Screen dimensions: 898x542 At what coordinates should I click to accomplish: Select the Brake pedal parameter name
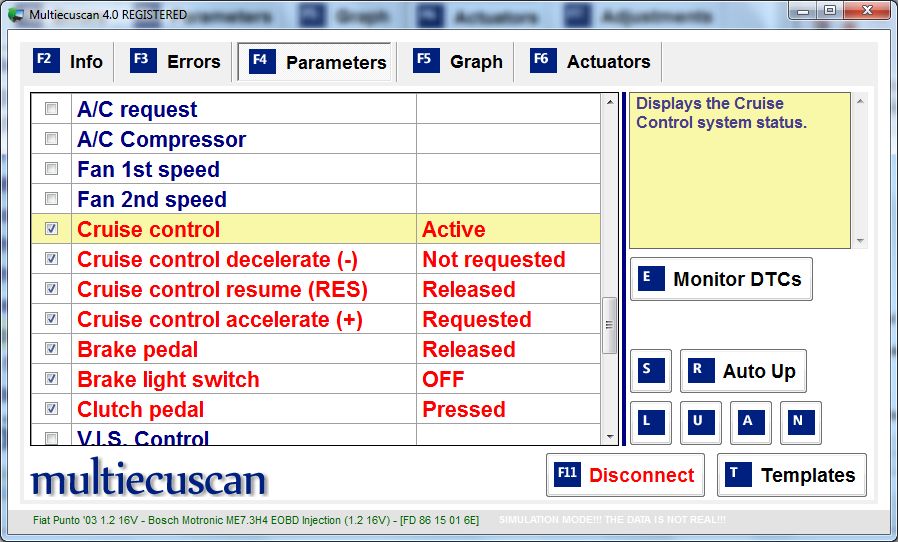[x=137, y=349]
